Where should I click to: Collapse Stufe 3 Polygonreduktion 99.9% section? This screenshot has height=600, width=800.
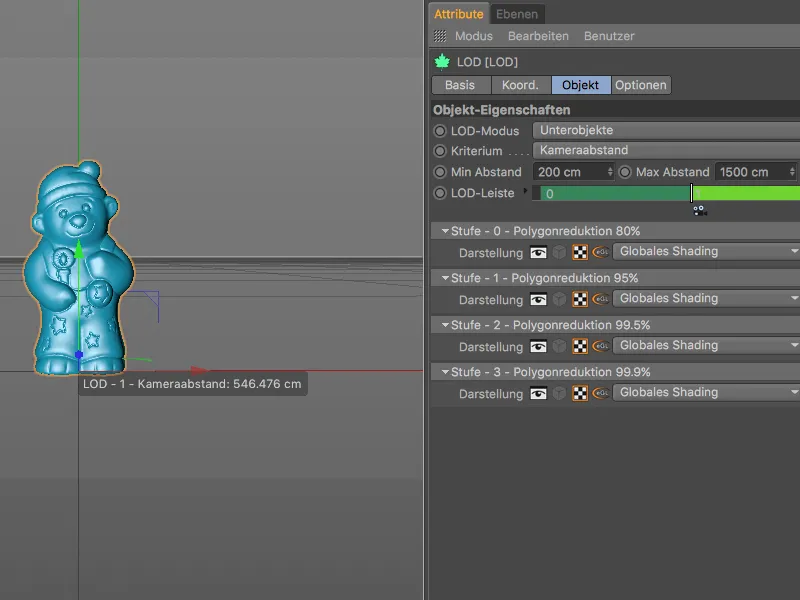coord(445,372)
